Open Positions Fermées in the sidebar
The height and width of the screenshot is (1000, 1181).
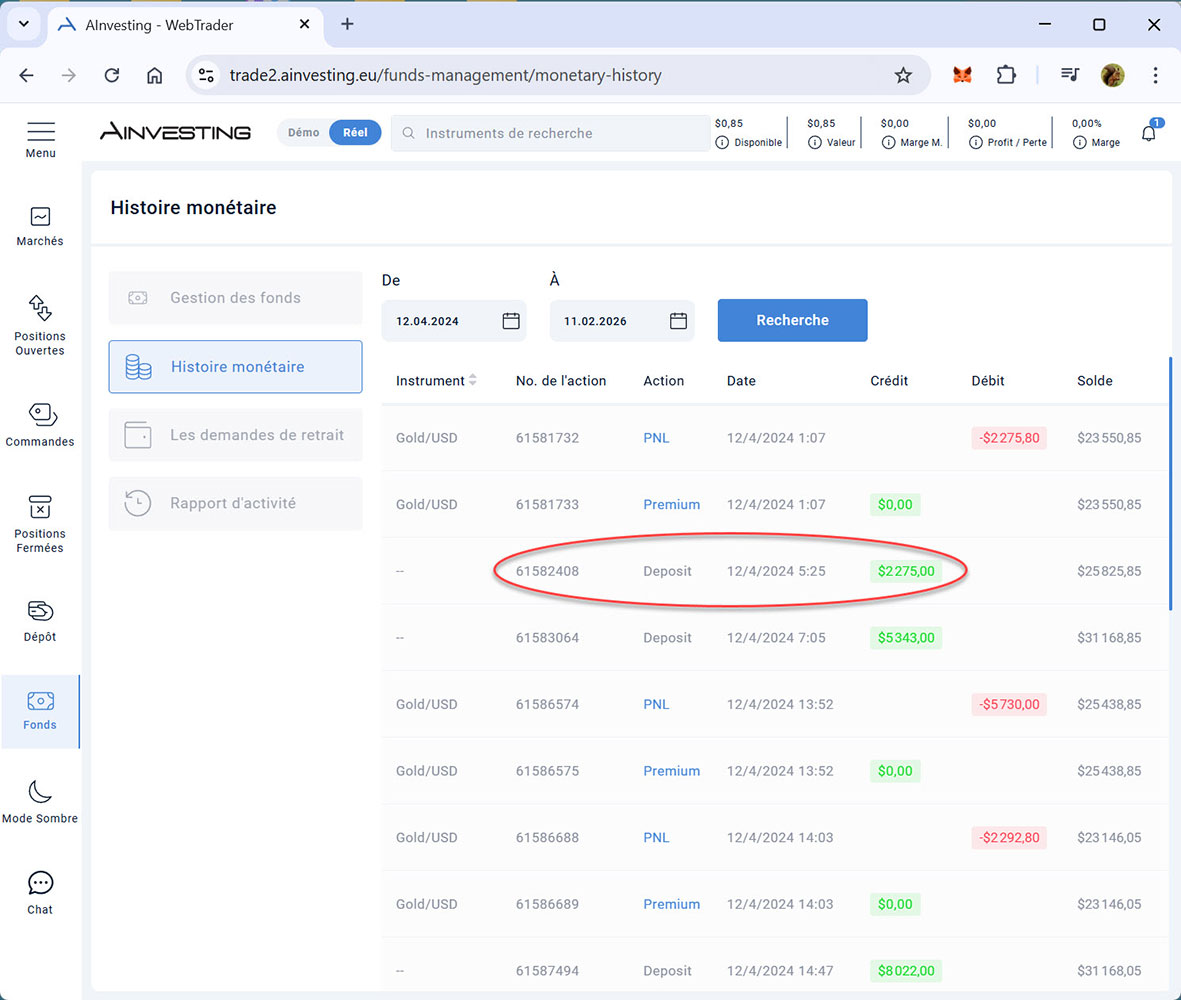tap(40, 507)
